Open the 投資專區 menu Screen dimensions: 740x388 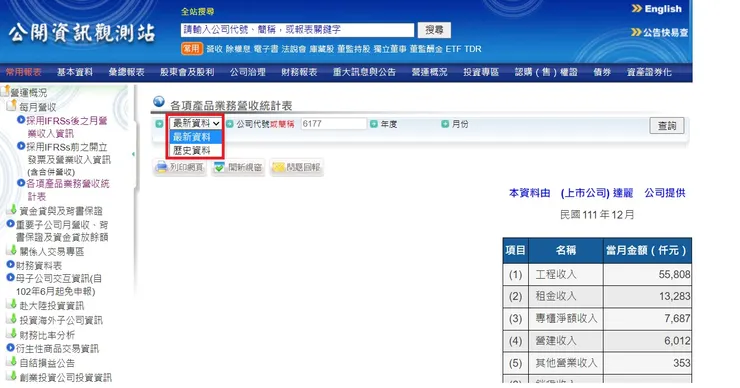tap(481, 72)
